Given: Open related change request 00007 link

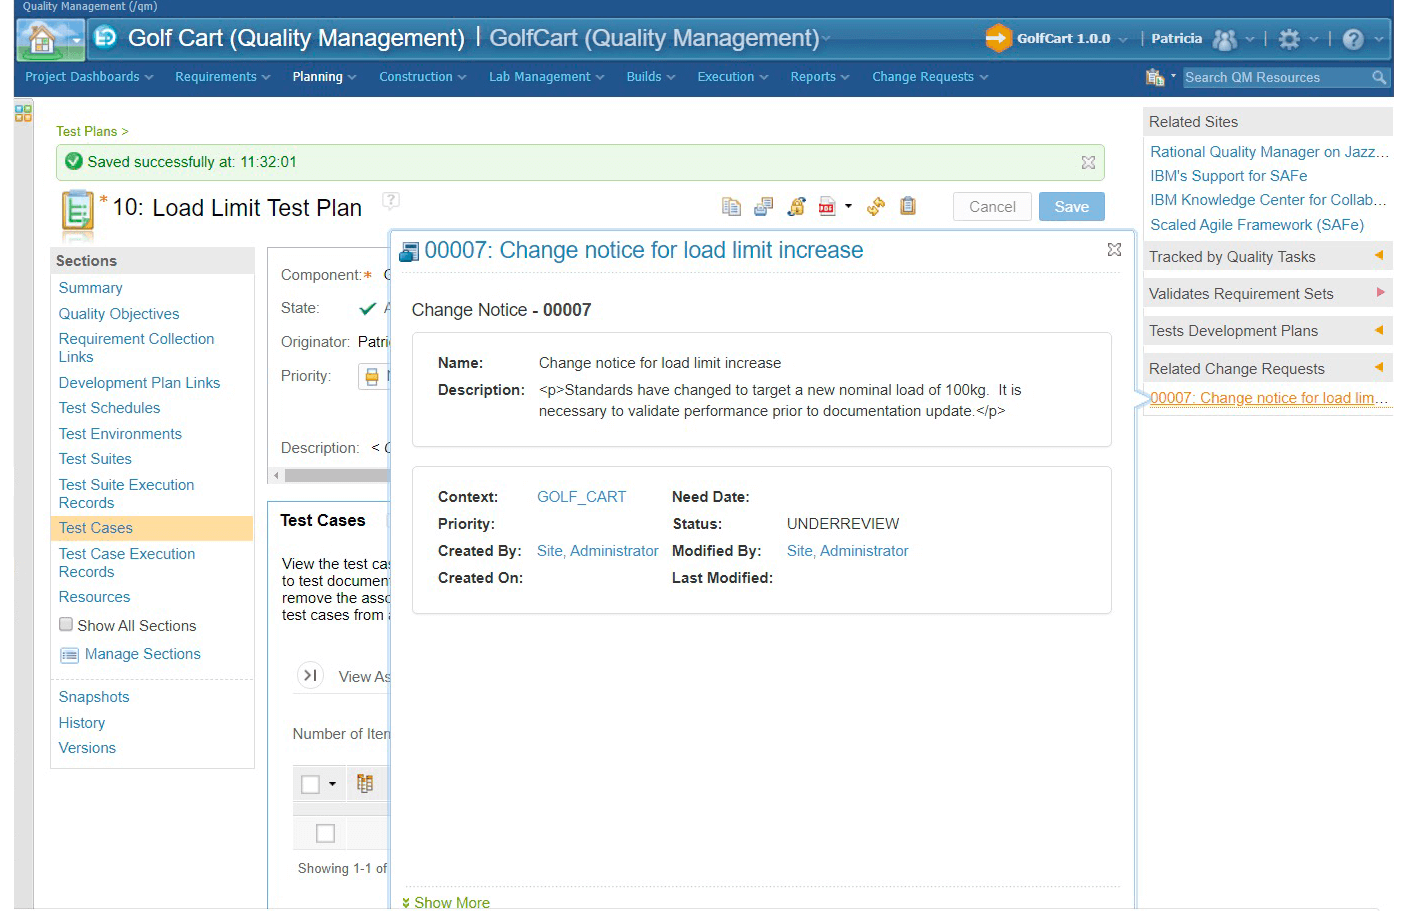Looking at the screenshot, I should [1269, 398].
